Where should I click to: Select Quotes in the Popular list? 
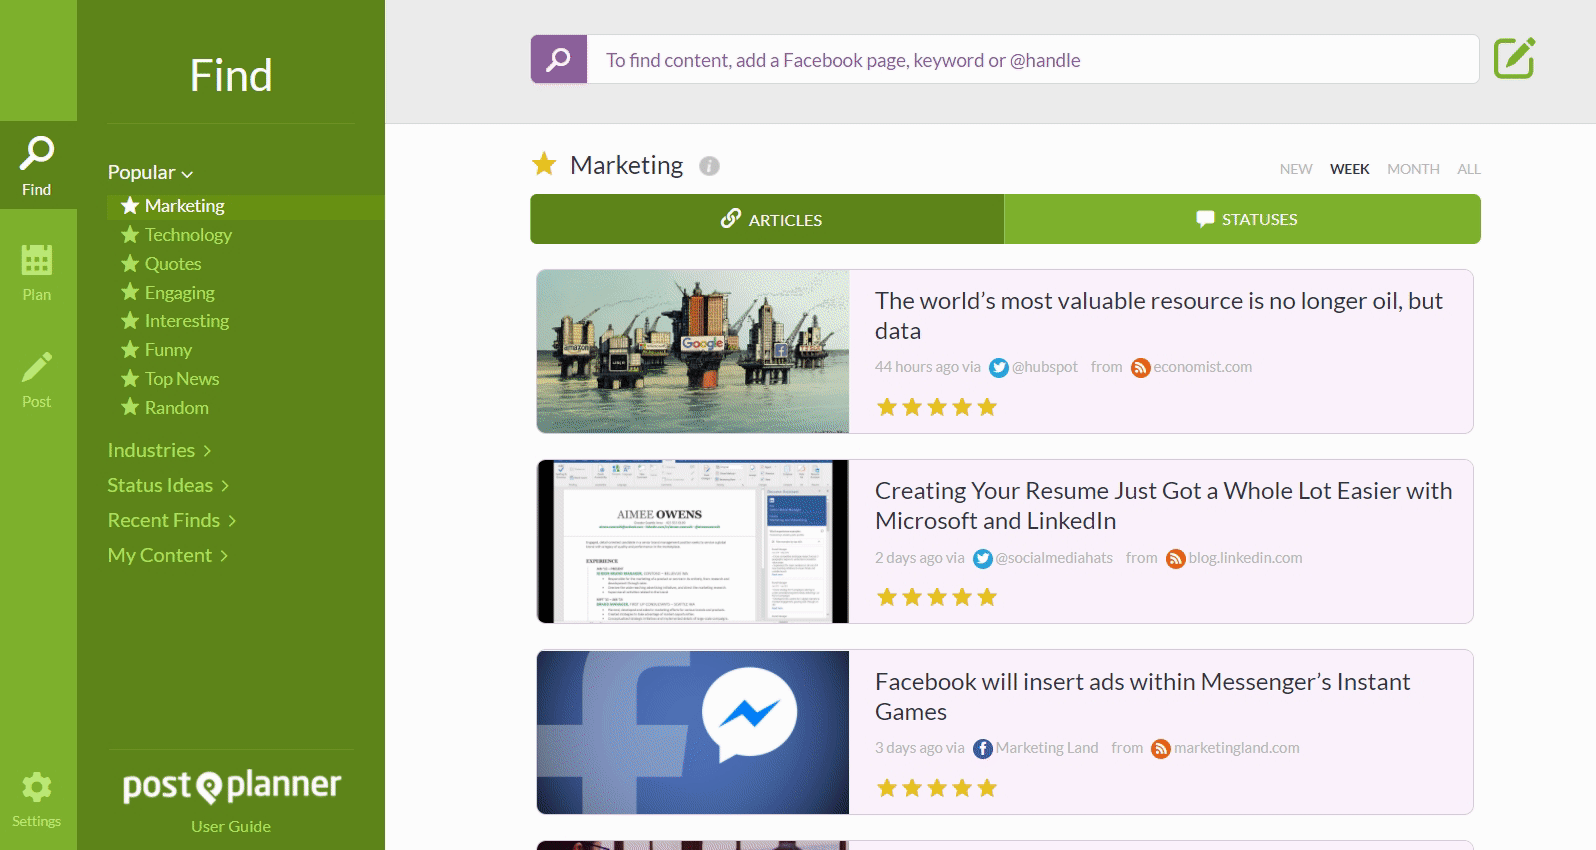(161, 264)
